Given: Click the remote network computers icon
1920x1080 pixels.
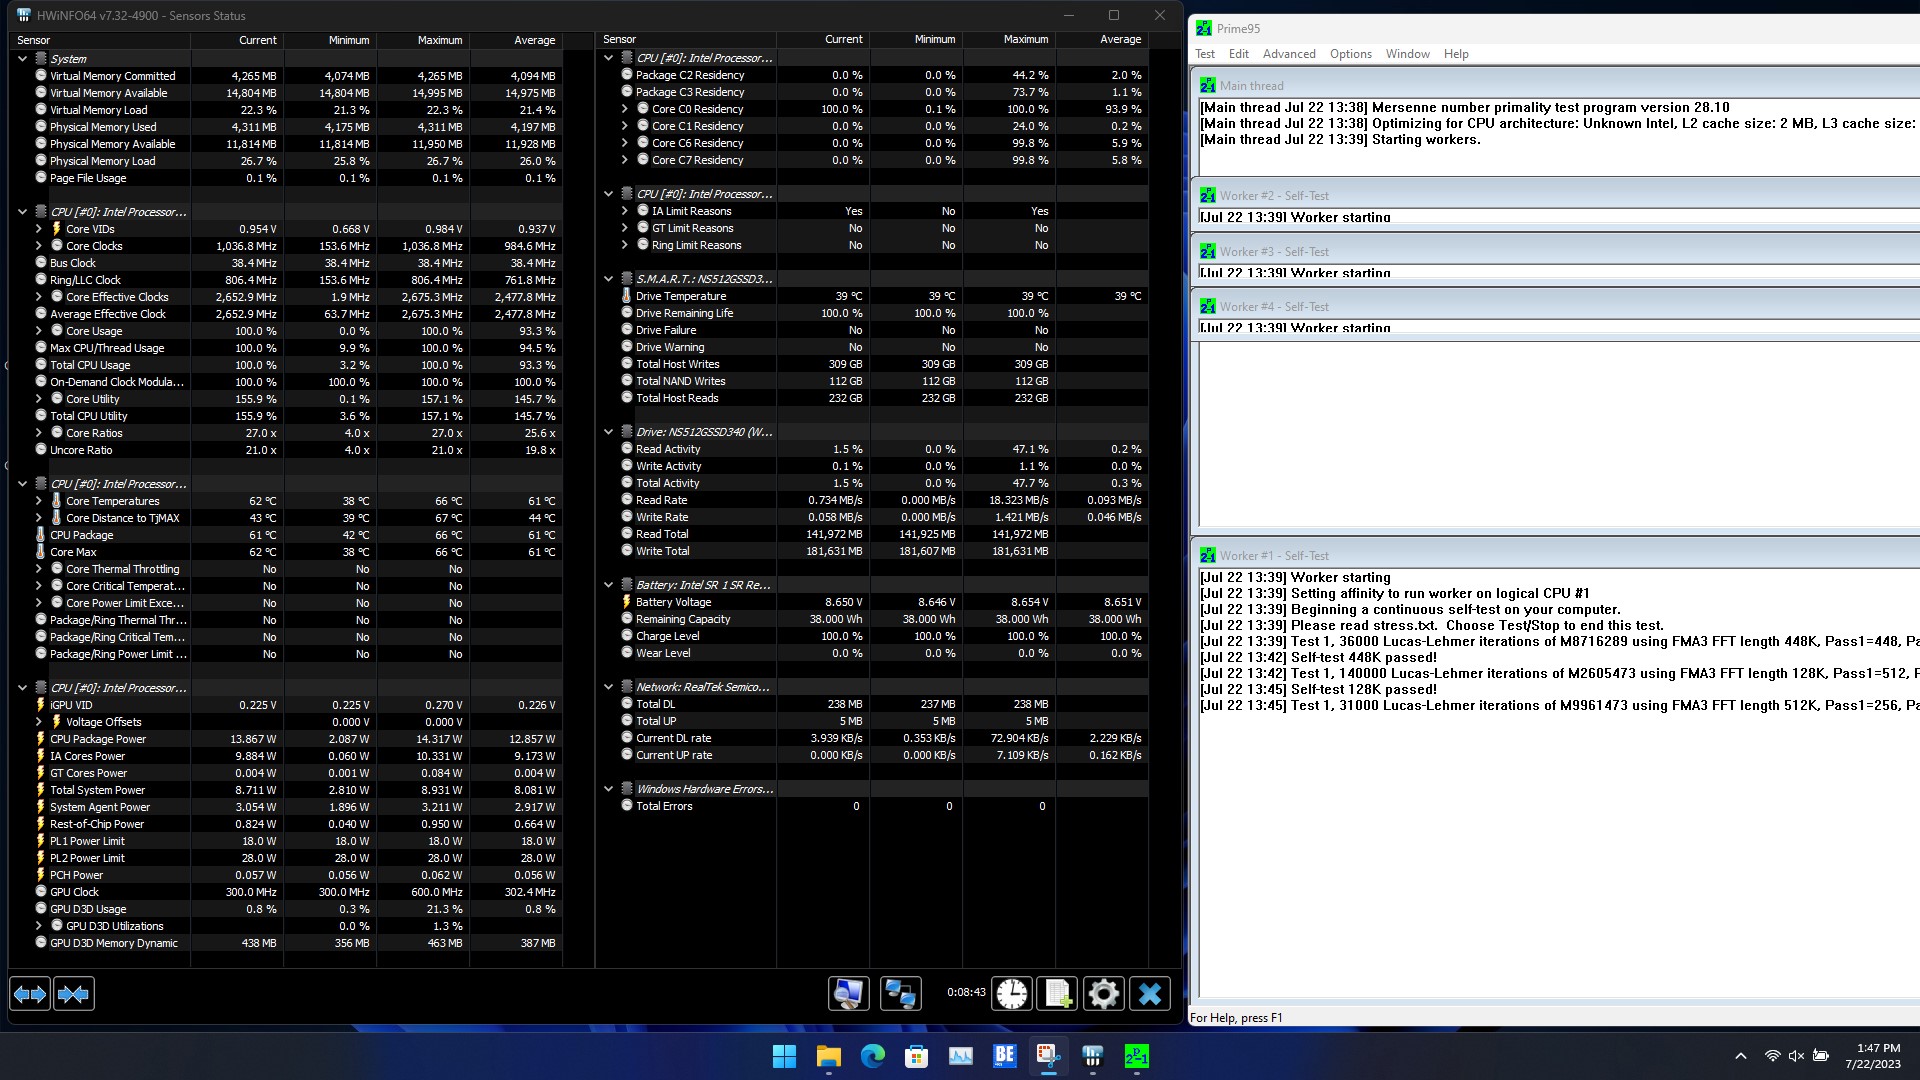Looking at the screenshot, I should pos(900,994).
